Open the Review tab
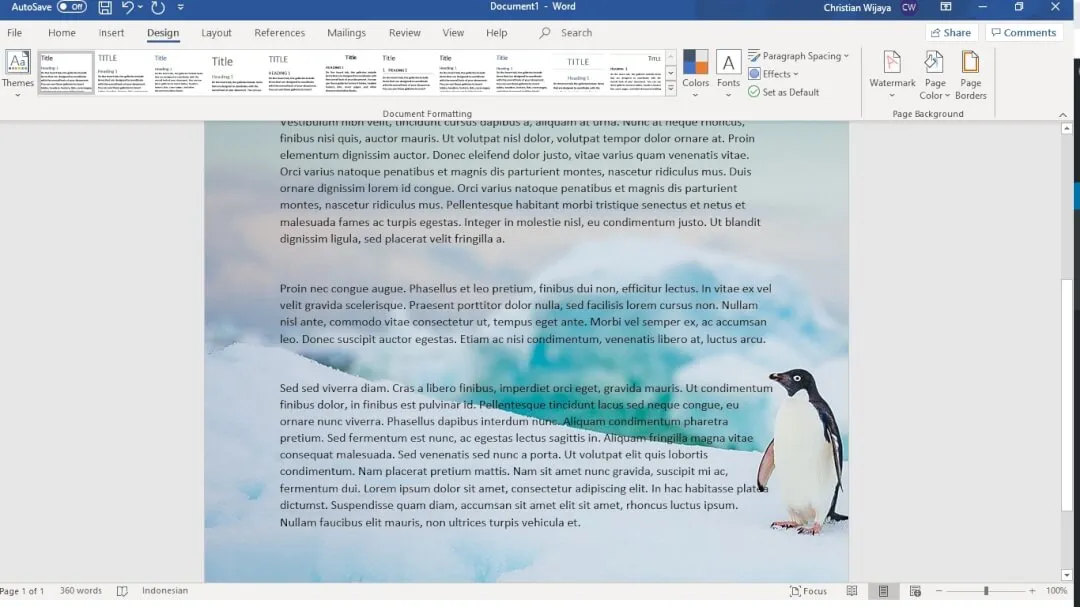The height and width of the screenshot is (607, 1080). [x=404, y=32]
